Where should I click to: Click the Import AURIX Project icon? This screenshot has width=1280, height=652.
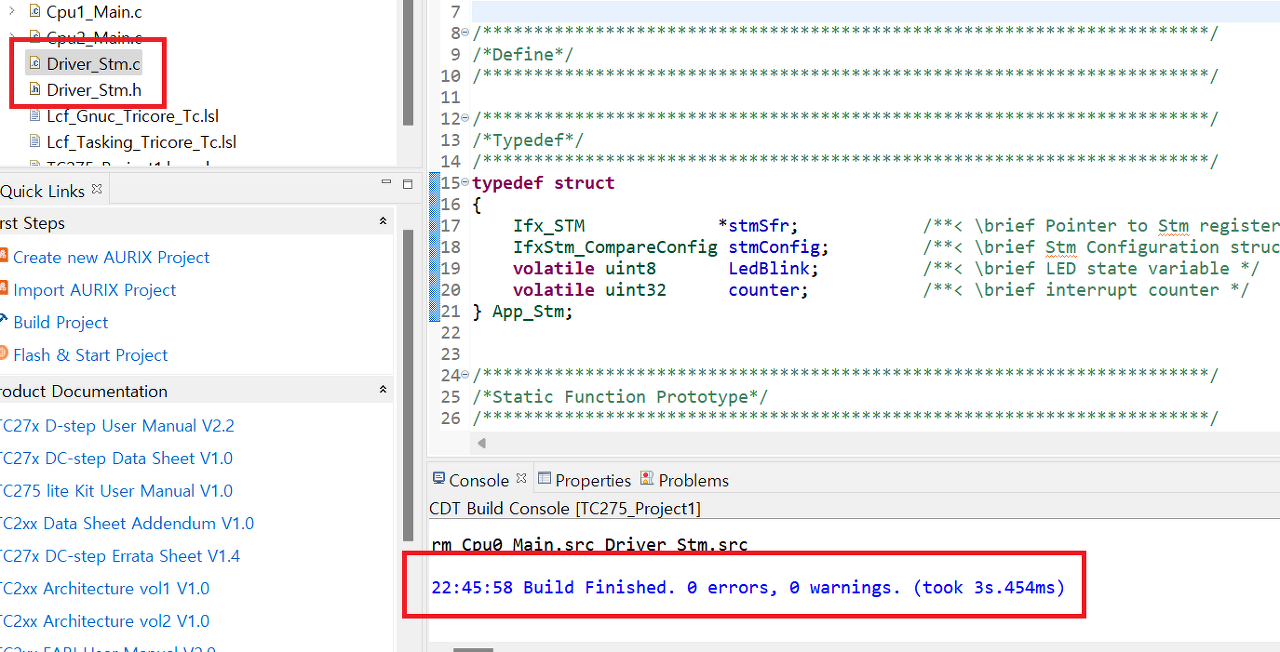tap(3, 289)
